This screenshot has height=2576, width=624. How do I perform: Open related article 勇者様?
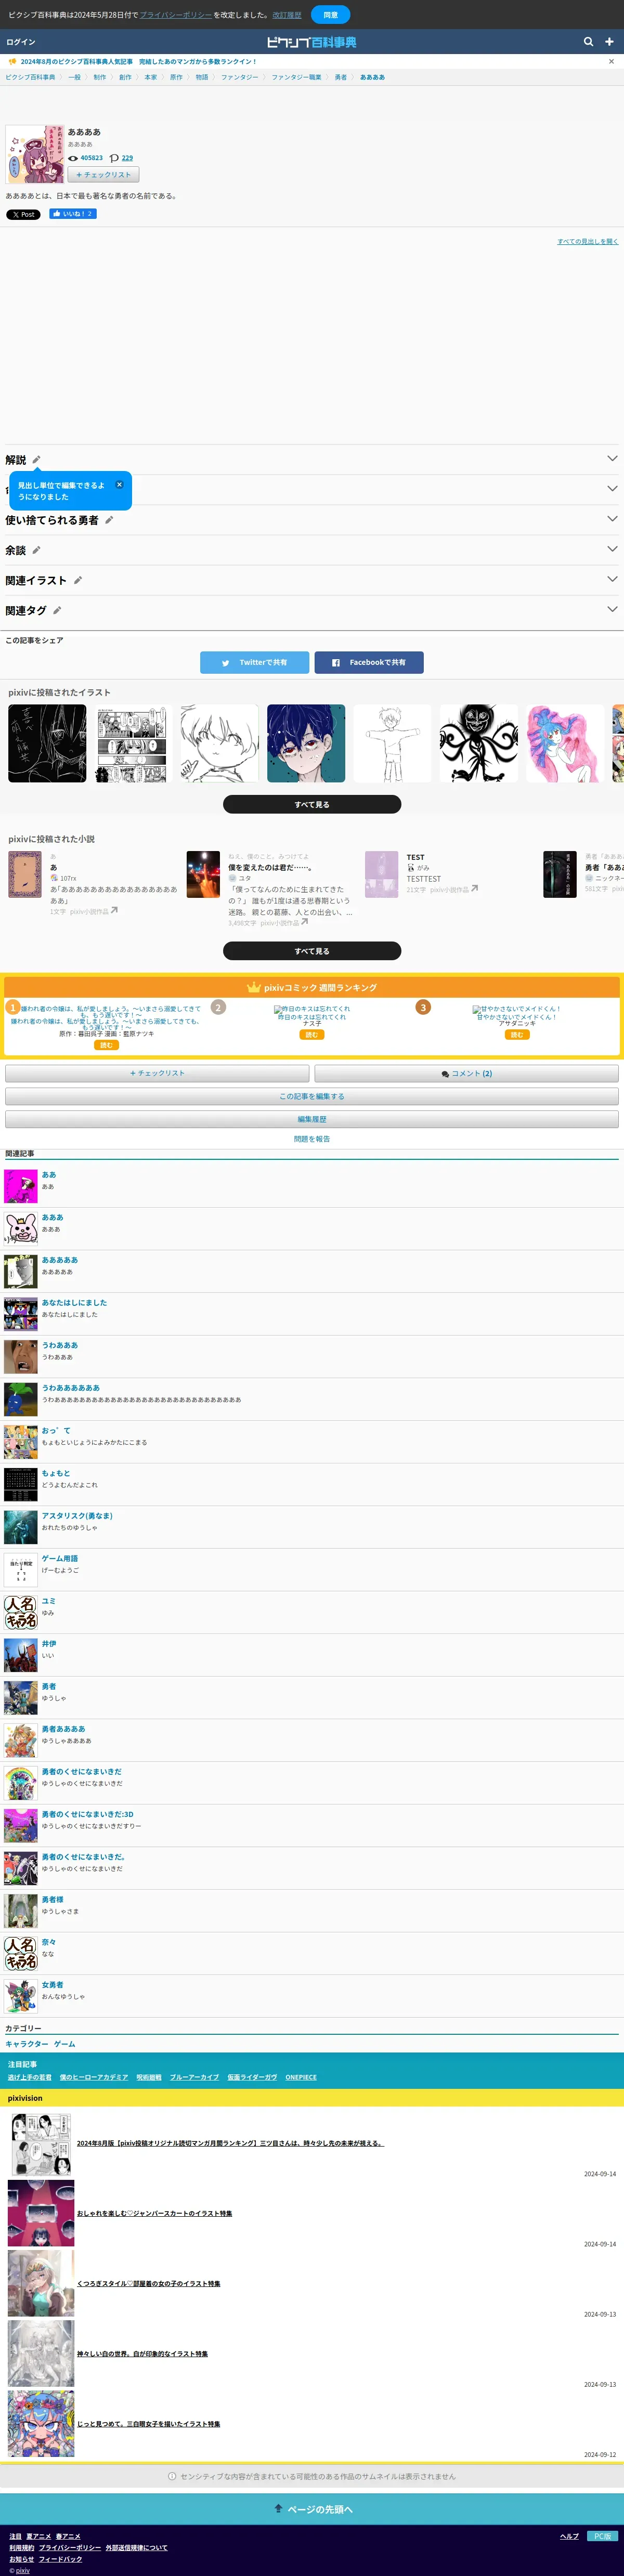tap(52, 1899)
